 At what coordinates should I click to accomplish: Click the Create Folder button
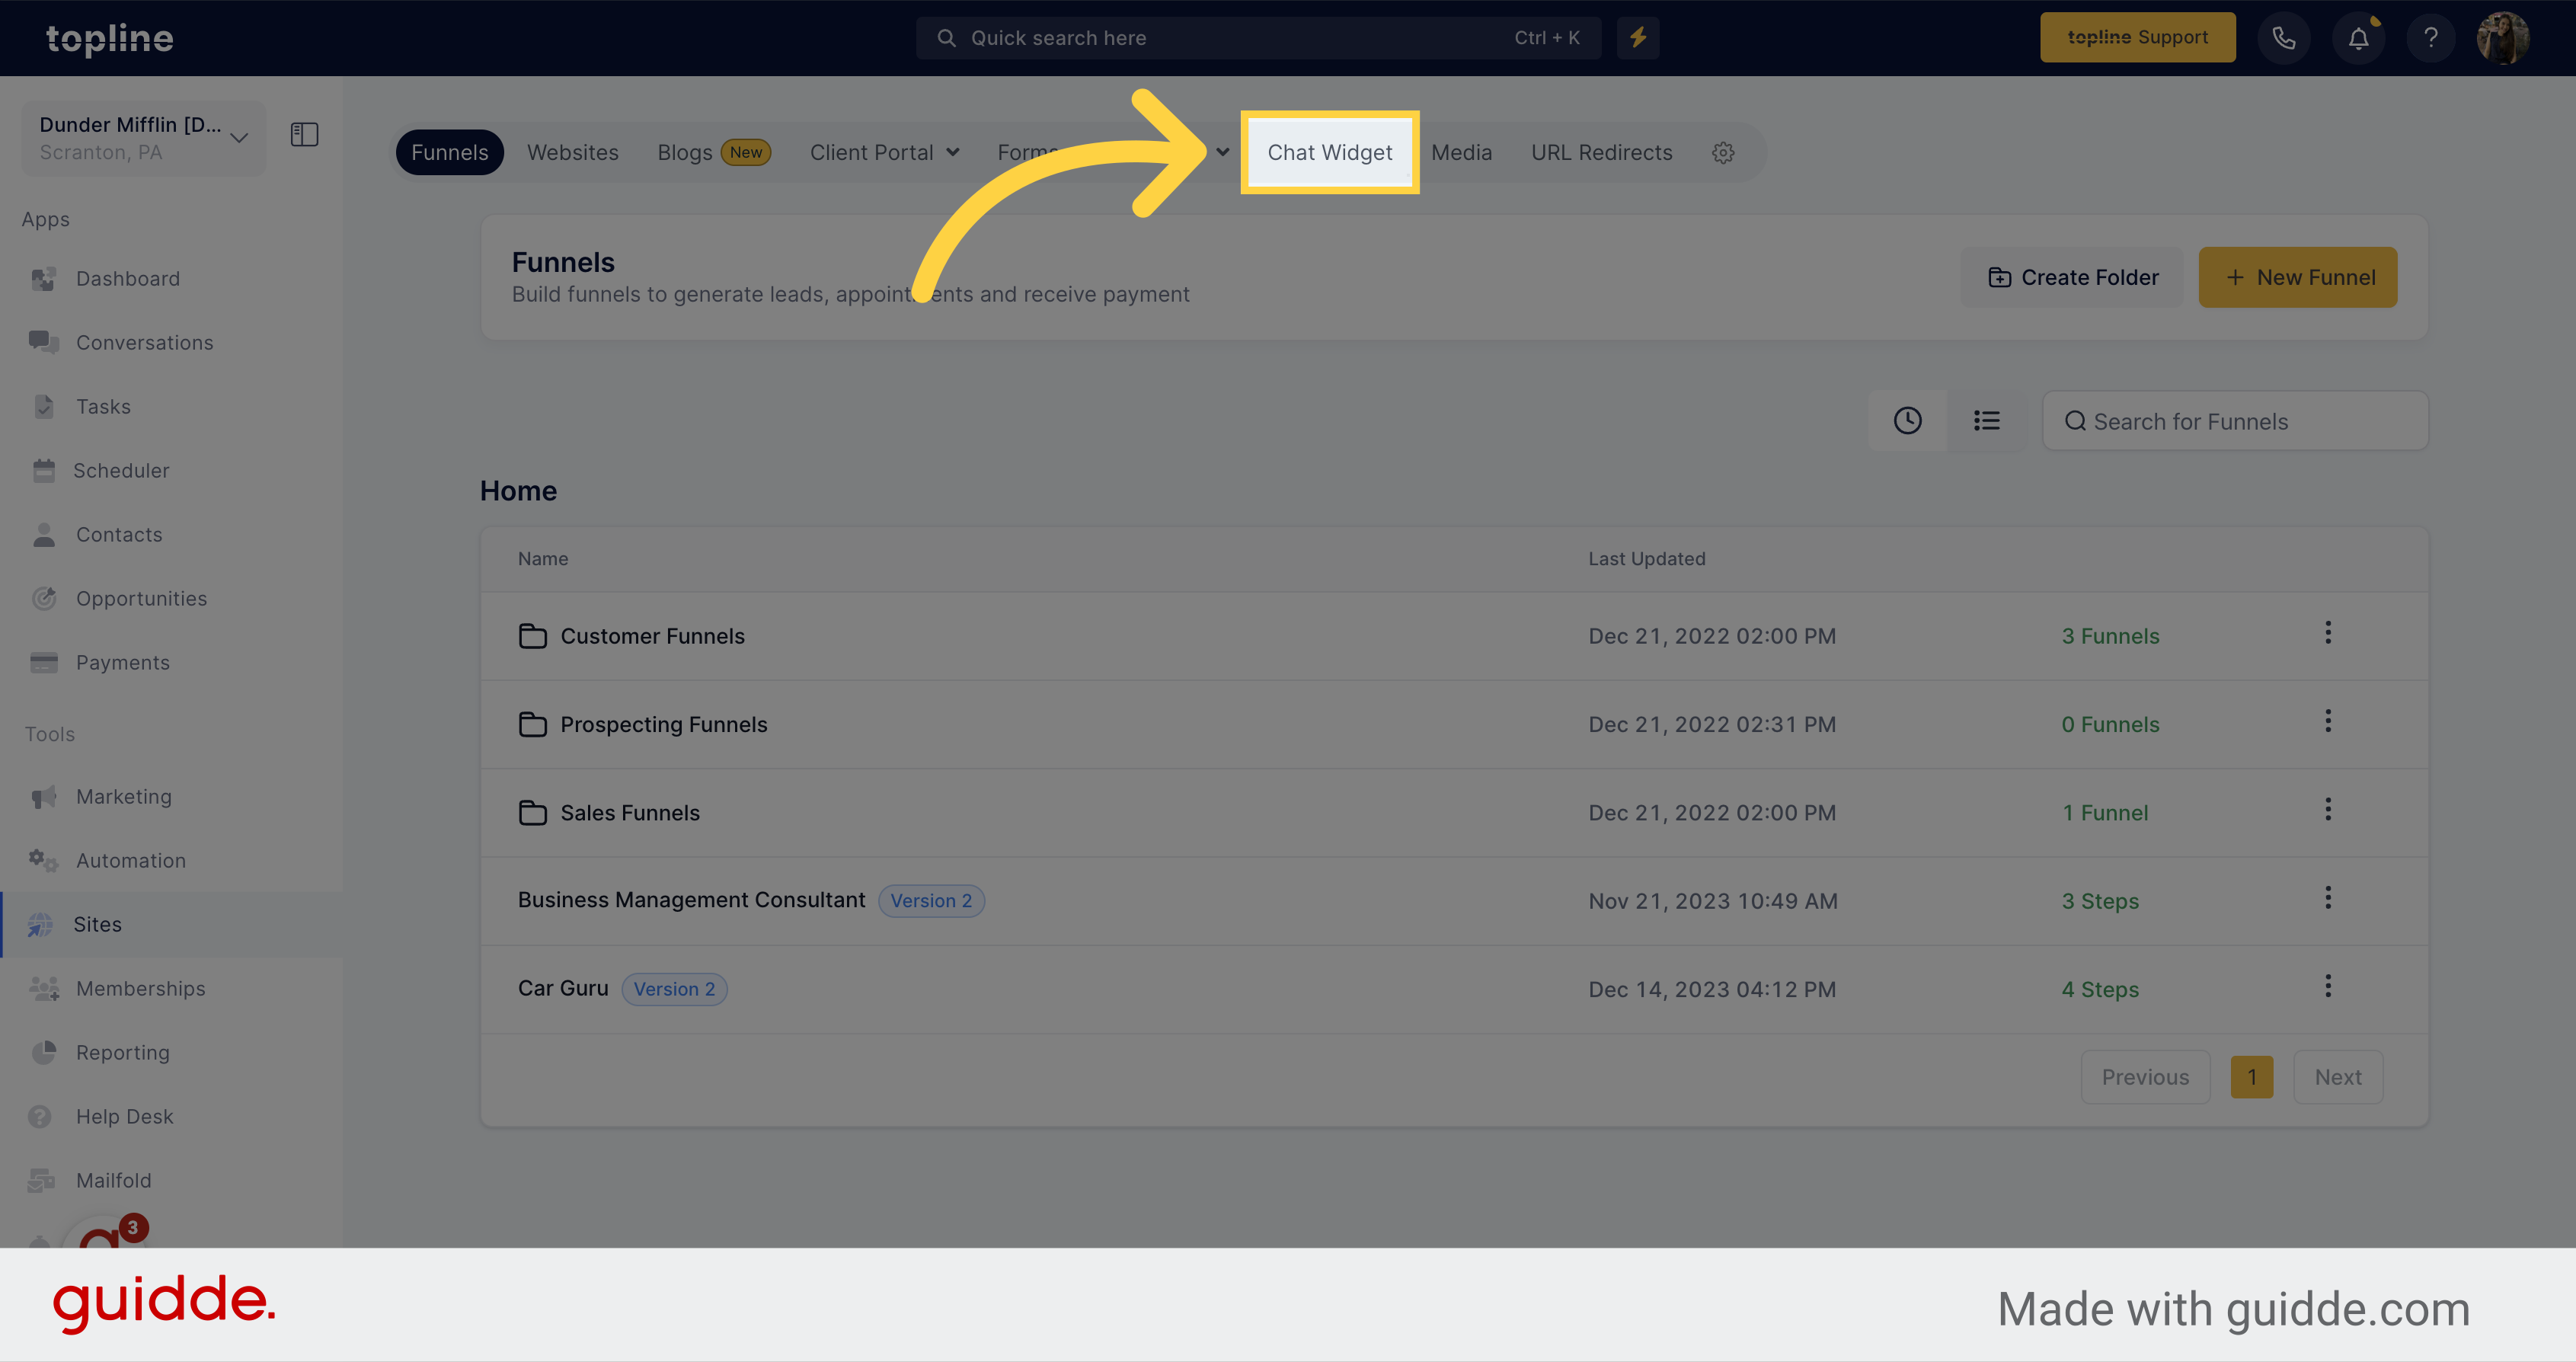coord(2073,277)
